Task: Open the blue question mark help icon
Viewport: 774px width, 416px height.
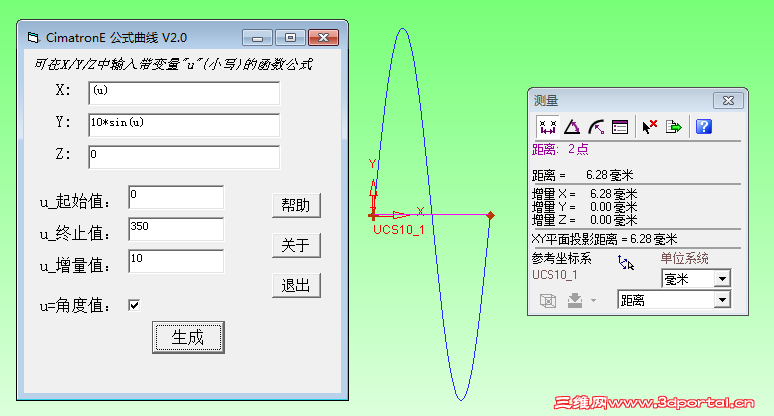Action: [703, 127]
